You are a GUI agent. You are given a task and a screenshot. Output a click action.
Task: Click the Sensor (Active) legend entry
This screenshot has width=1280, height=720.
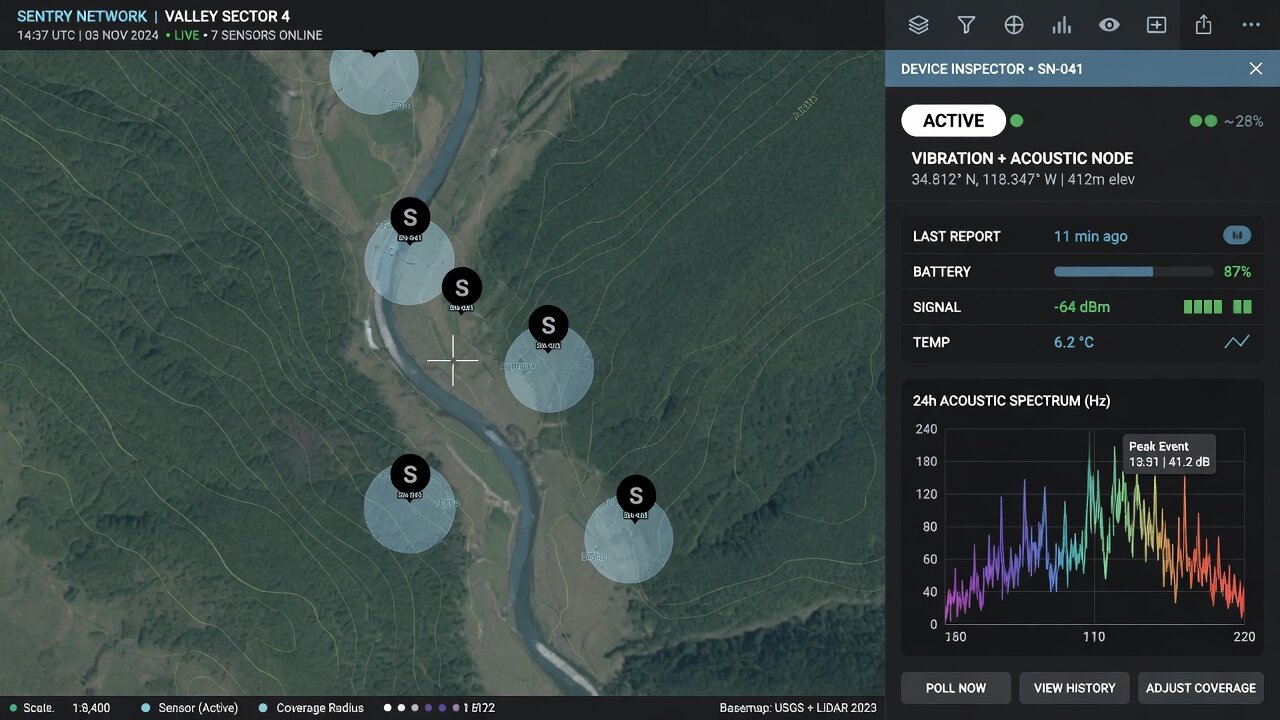190,708
